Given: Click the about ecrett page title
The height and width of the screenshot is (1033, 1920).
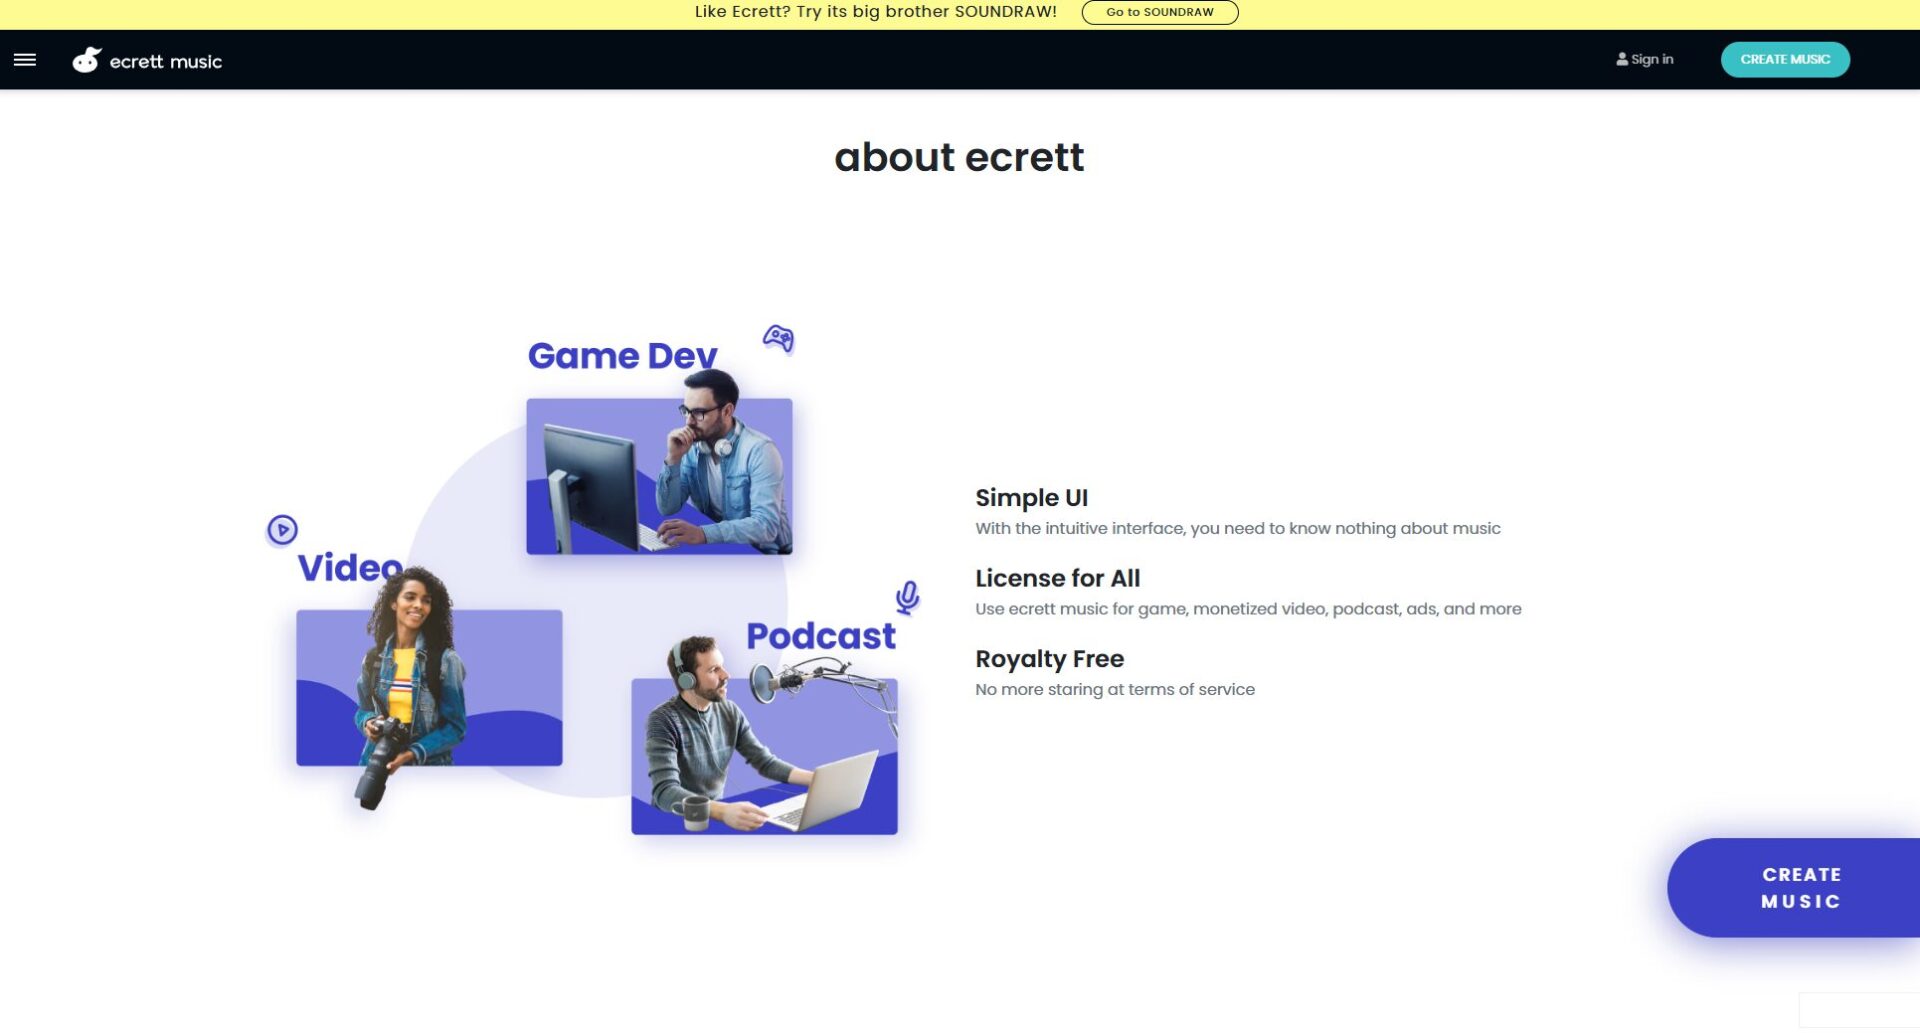Looking at the screenshot, I should [959, 157].
